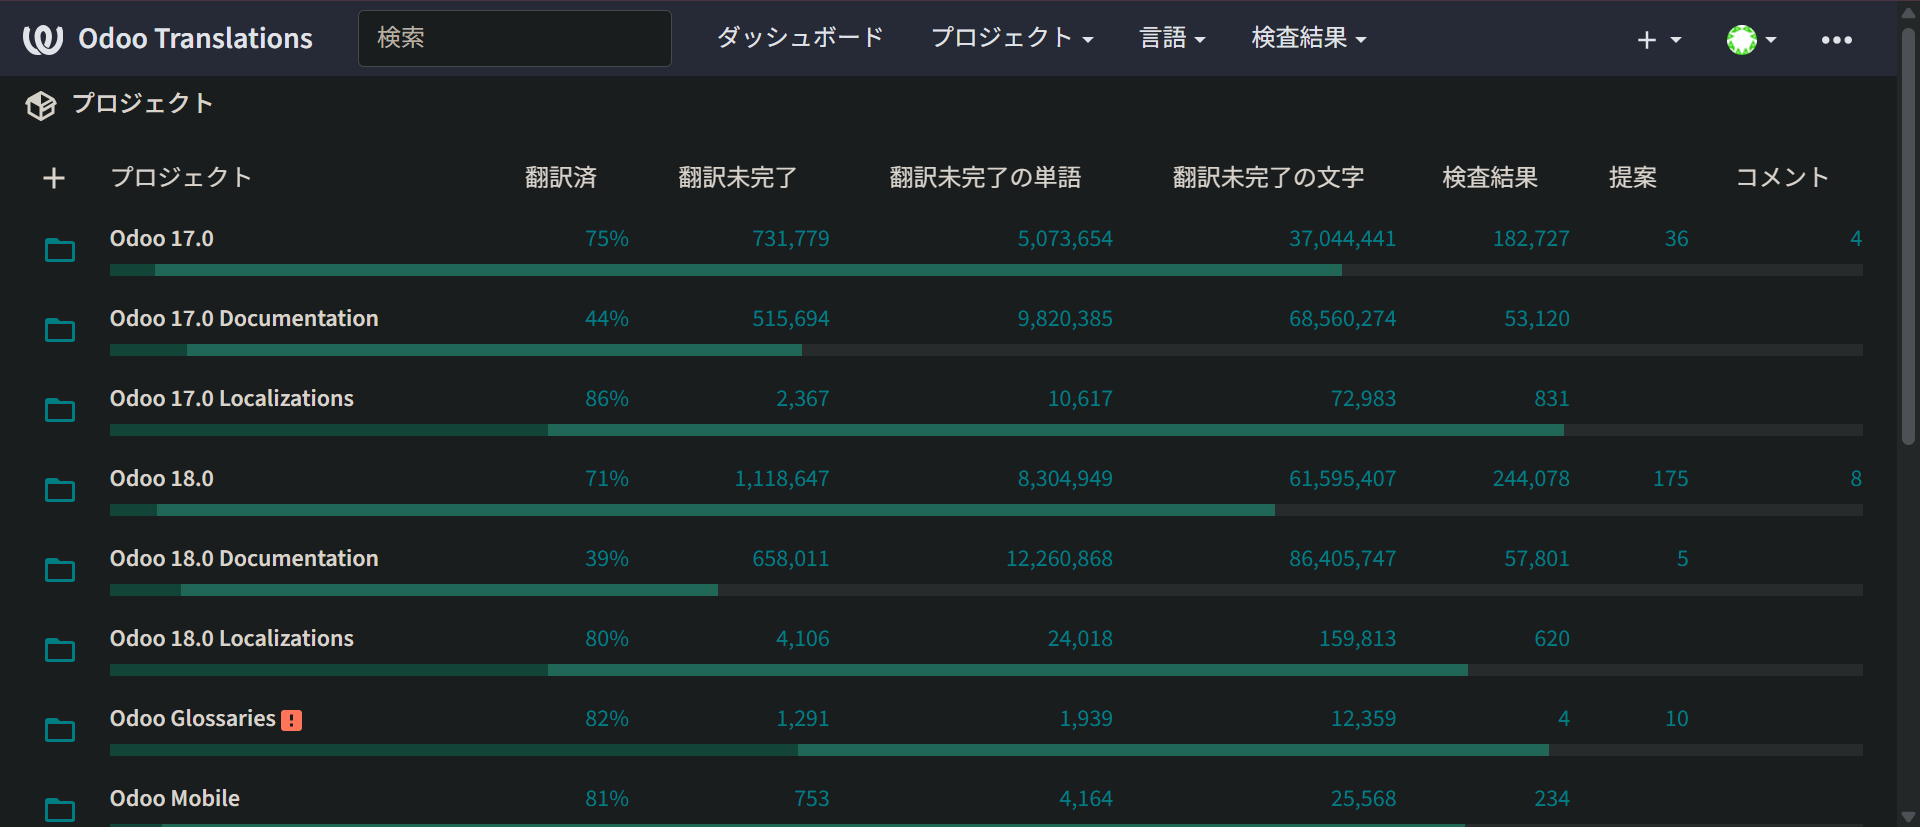Sort by the 翻訳済 column header
Image resolution: width=1920 pixels, height=827 pixels.
pos(561,178)
